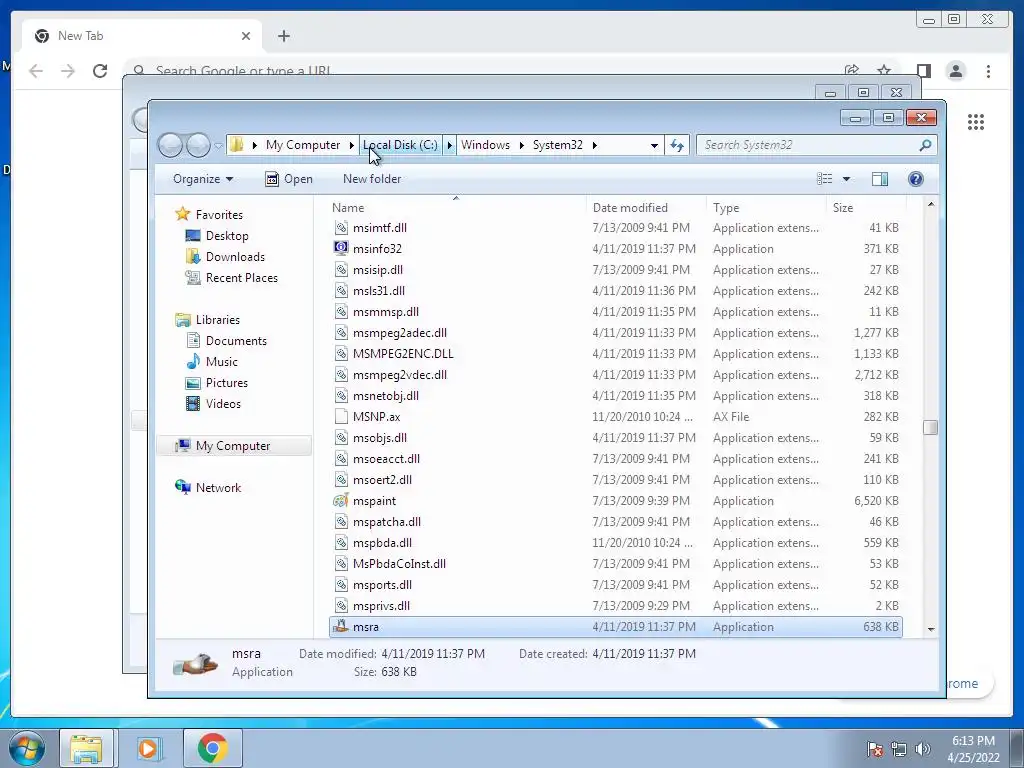Click the Downloads folder icon in sidebar
The width and height of the screenshot is (1024, 768).
pos(193,256)
